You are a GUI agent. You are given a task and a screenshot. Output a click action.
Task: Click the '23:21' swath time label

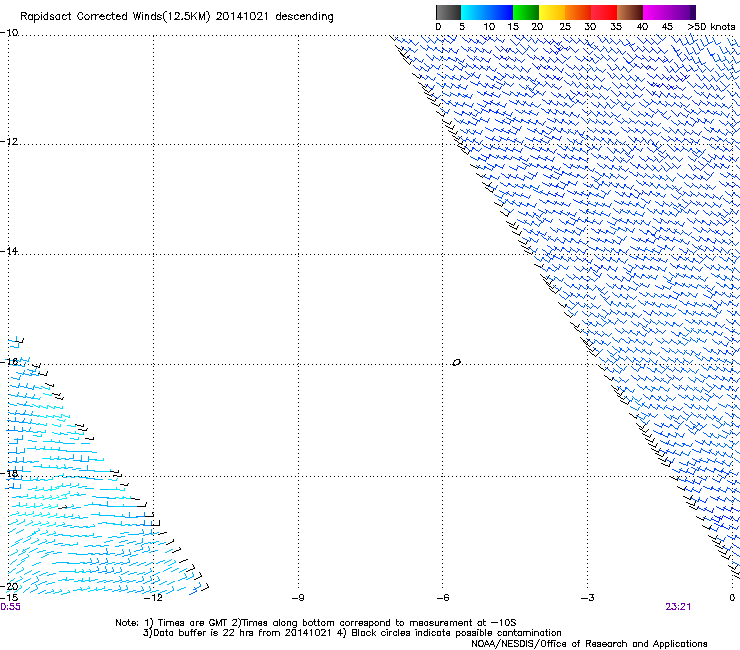[x=678, y=607]
